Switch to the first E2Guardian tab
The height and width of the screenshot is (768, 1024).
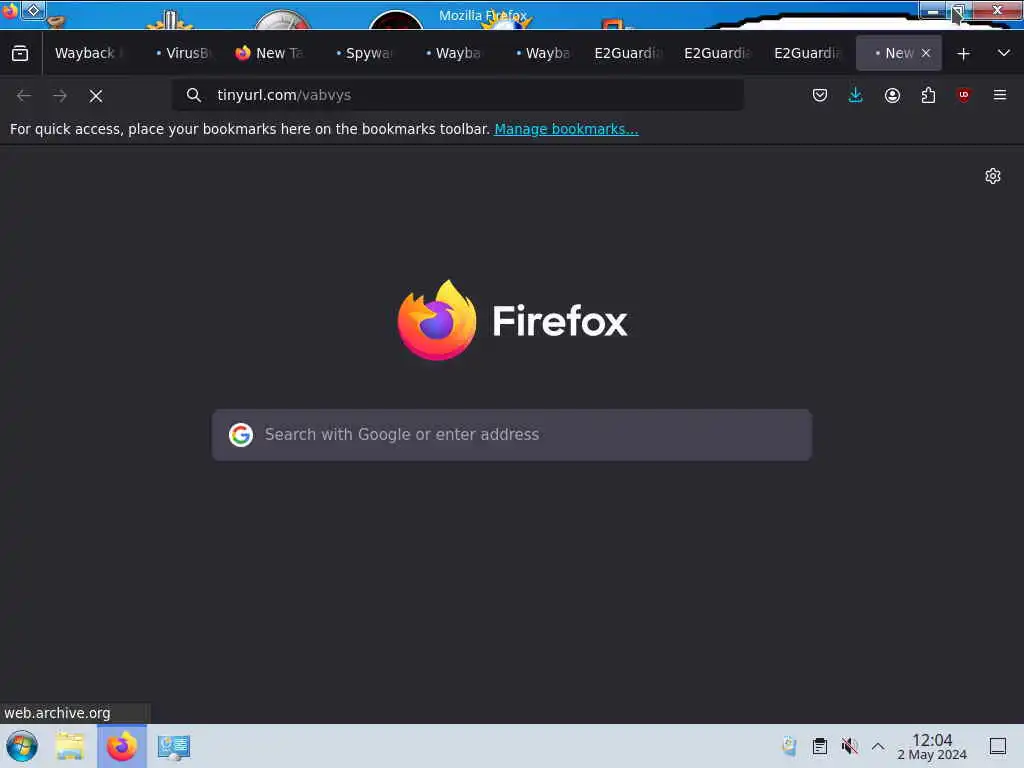tap(628, 54)
